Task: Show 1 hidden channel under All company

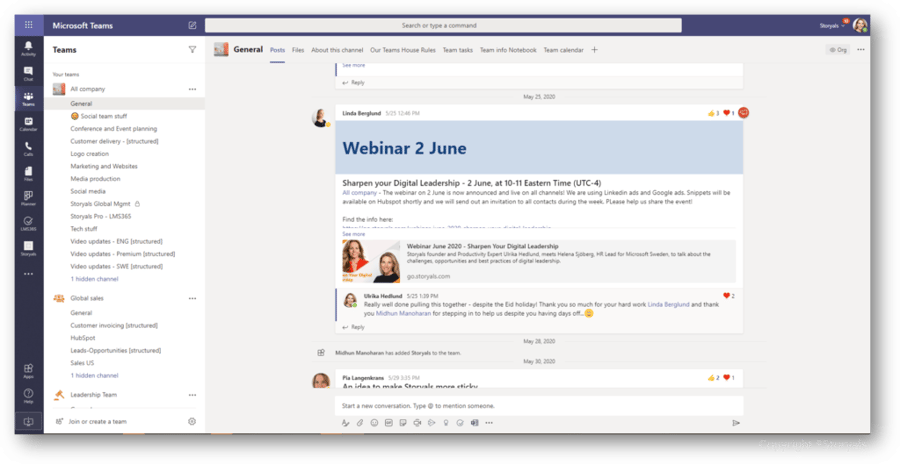Action: click(x=94, y=279)
